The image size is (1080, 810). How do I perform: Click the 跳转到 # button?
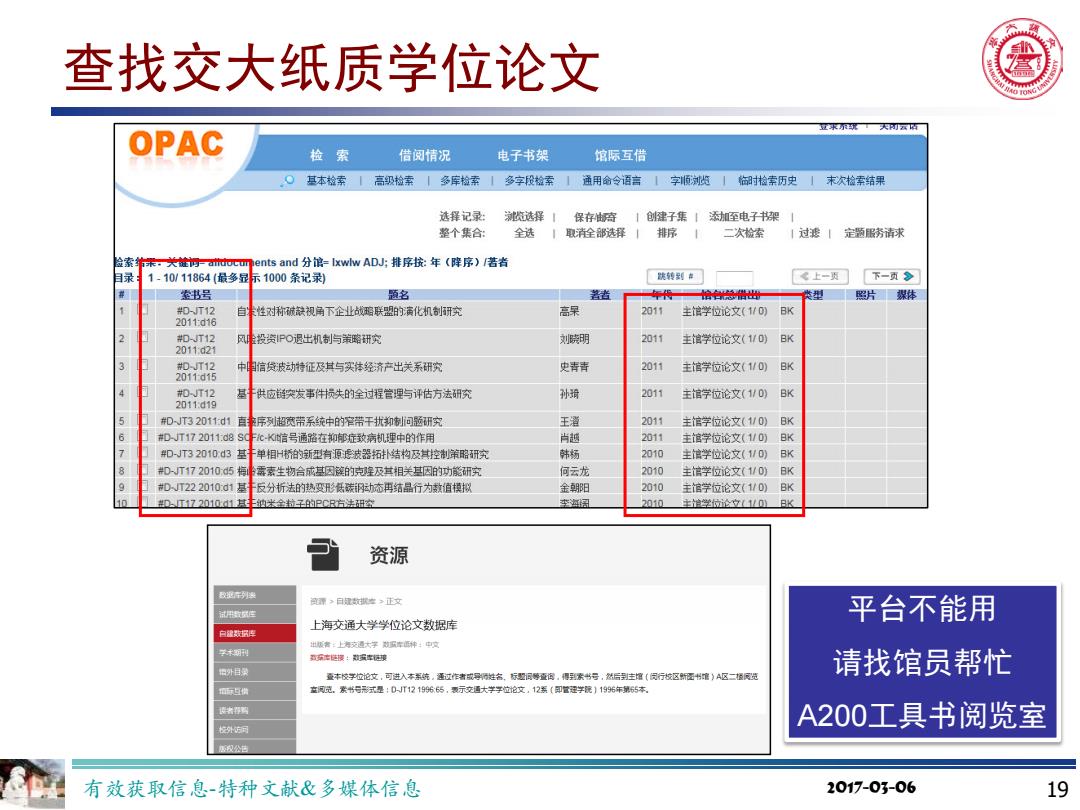[x=675, y=276]
